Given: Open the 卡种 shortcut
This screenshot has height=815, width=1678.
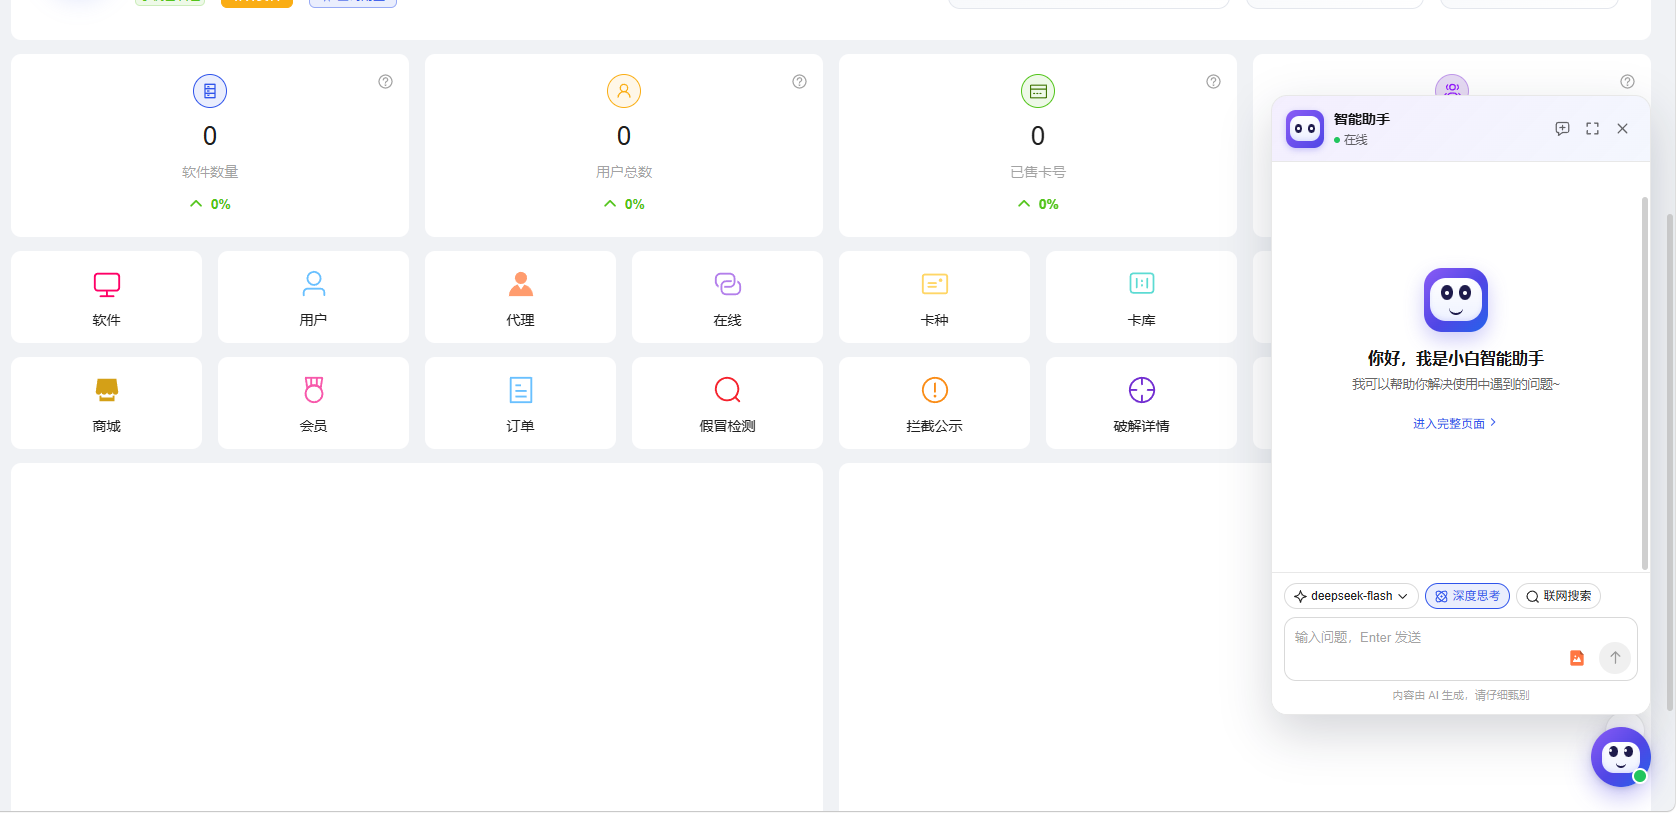Looking at the screenshot, I should (x=934, y=297).
